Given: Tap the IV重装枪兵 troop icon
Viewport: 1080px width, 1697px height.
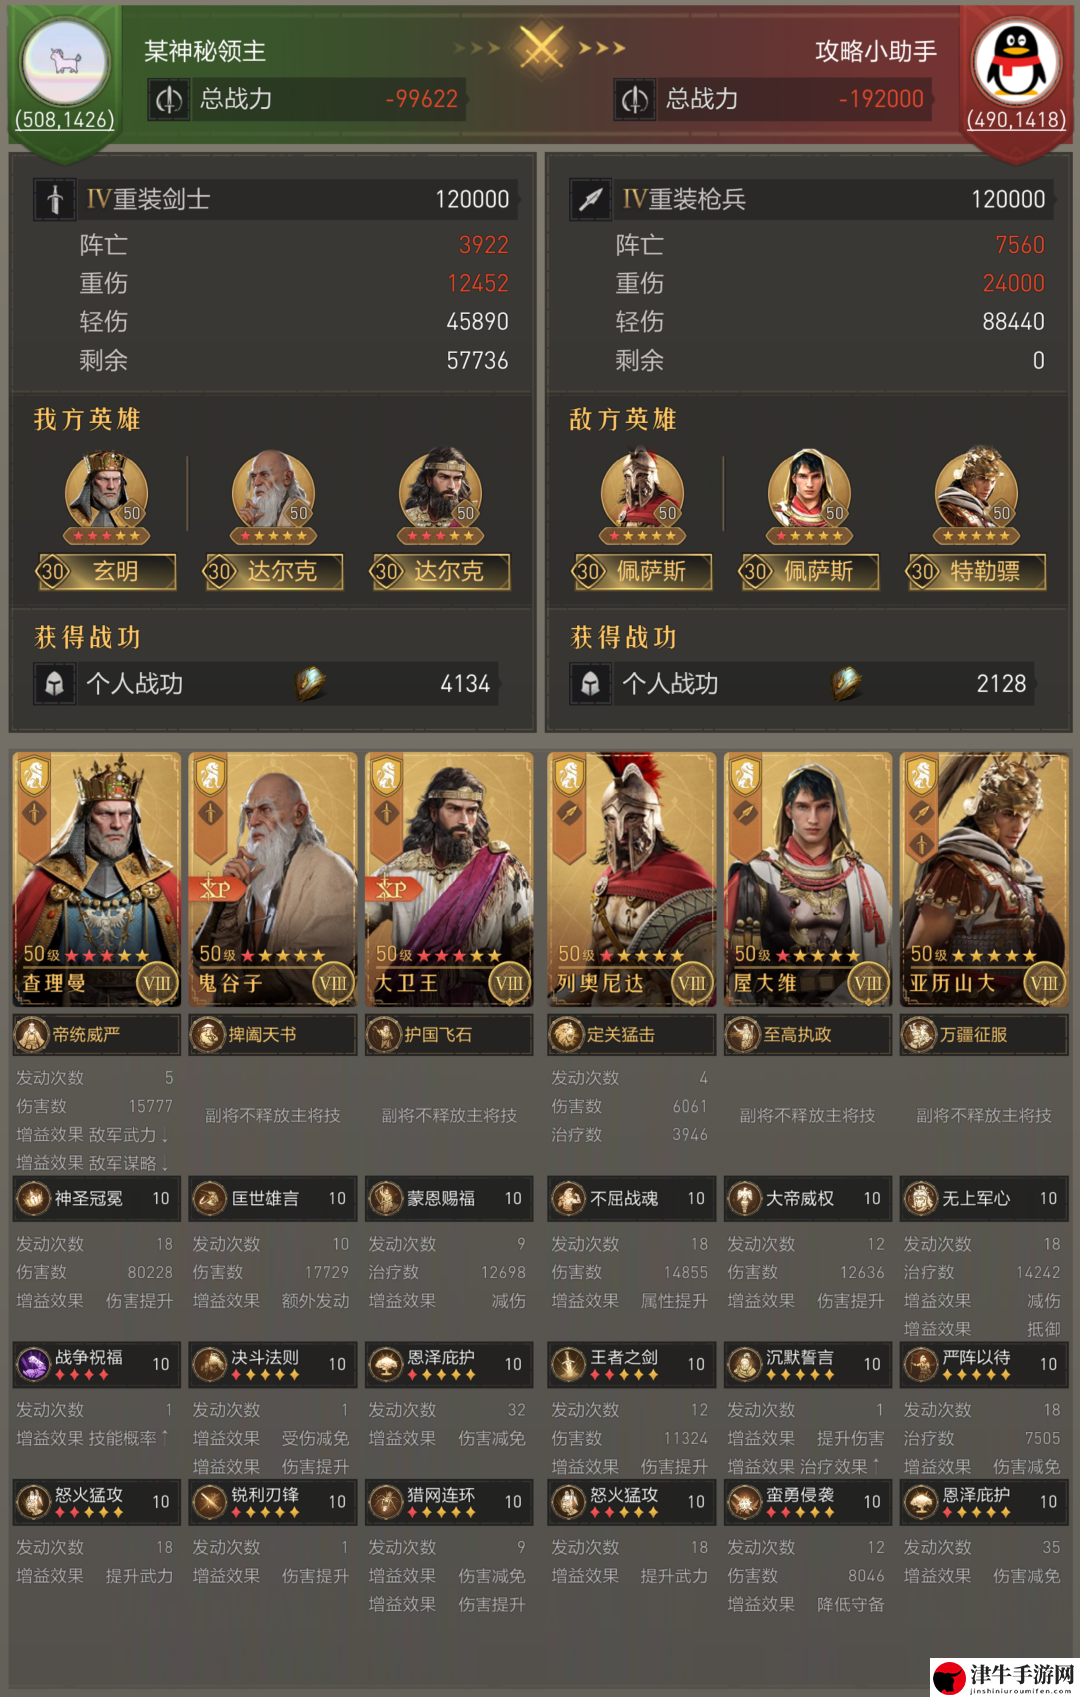Looking at the screenshot, I should click(591, 199).
